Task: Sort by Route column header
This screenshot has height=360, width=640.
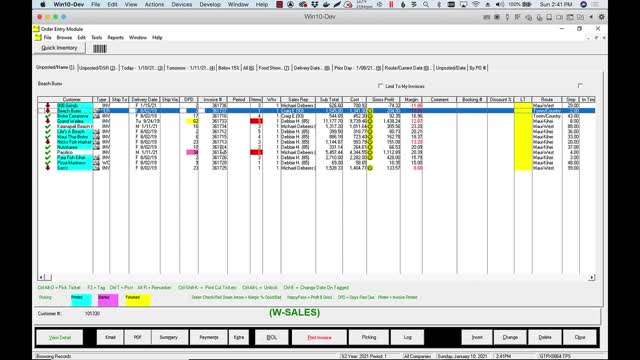Action: 547,100
